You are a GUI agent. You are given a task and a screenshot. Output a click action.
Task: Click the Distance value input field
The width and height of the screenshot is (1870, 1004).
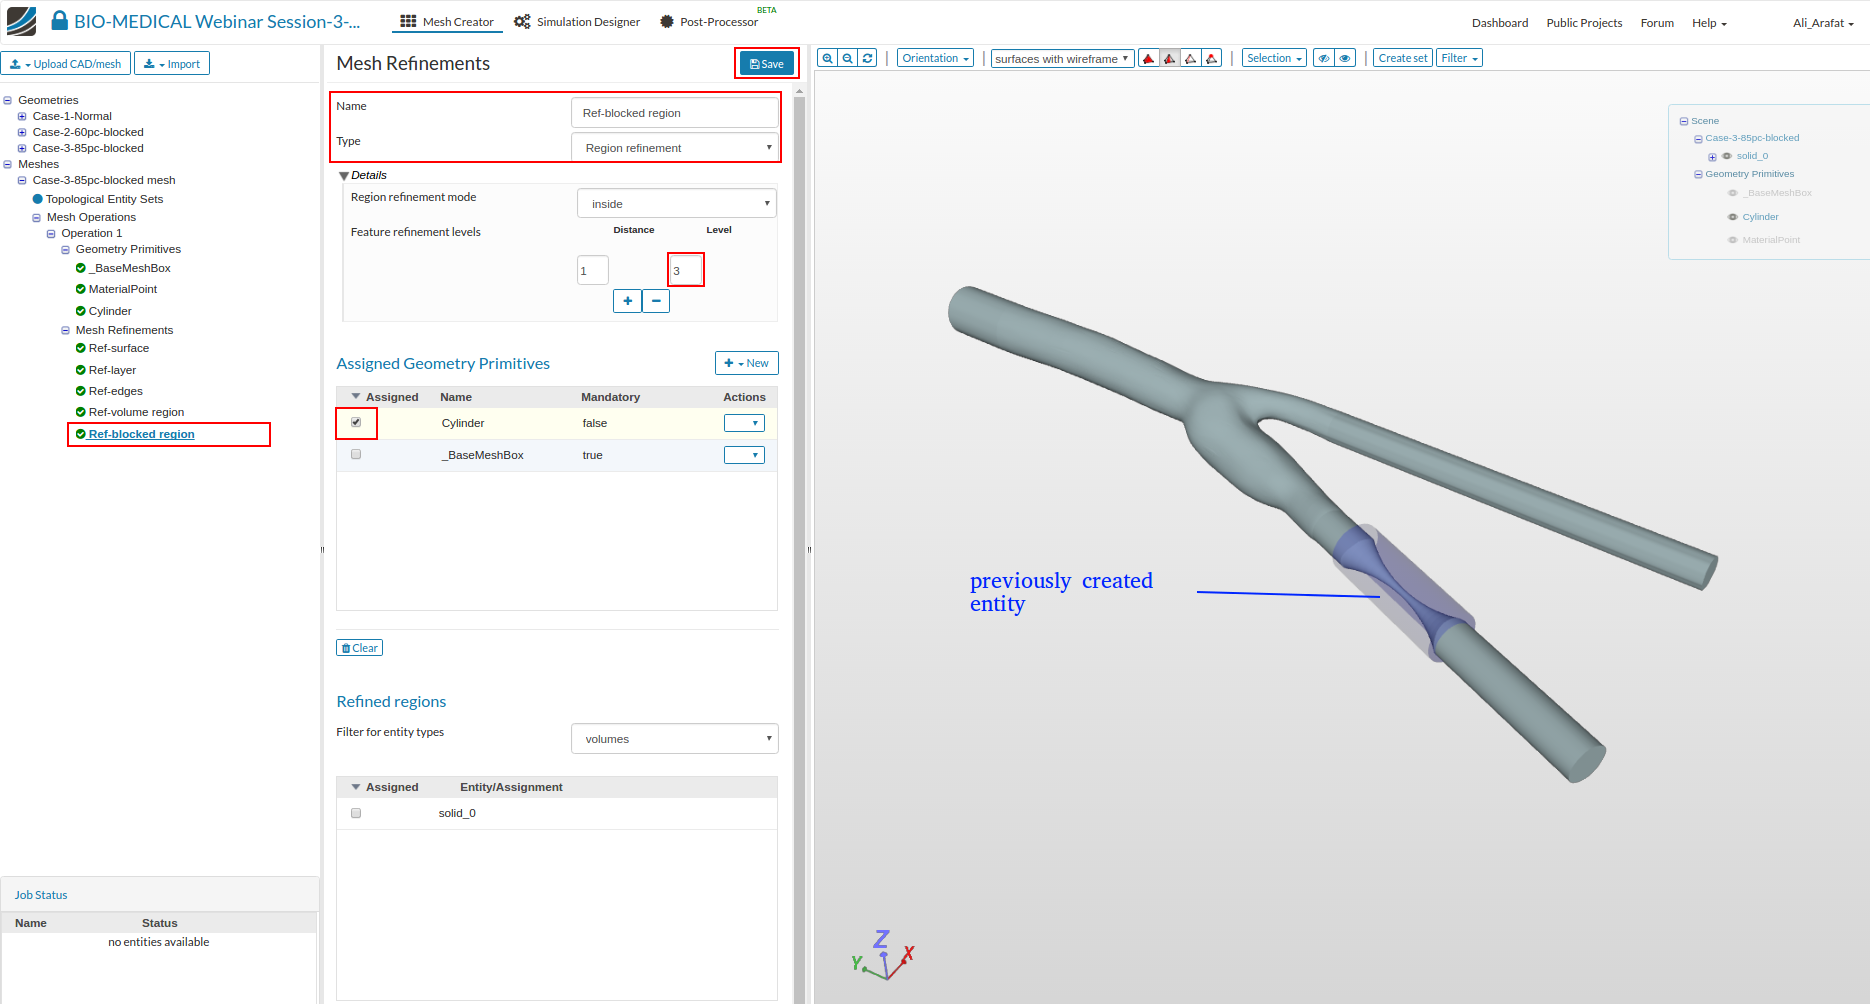pyautogui.click(x=593, y=271)
